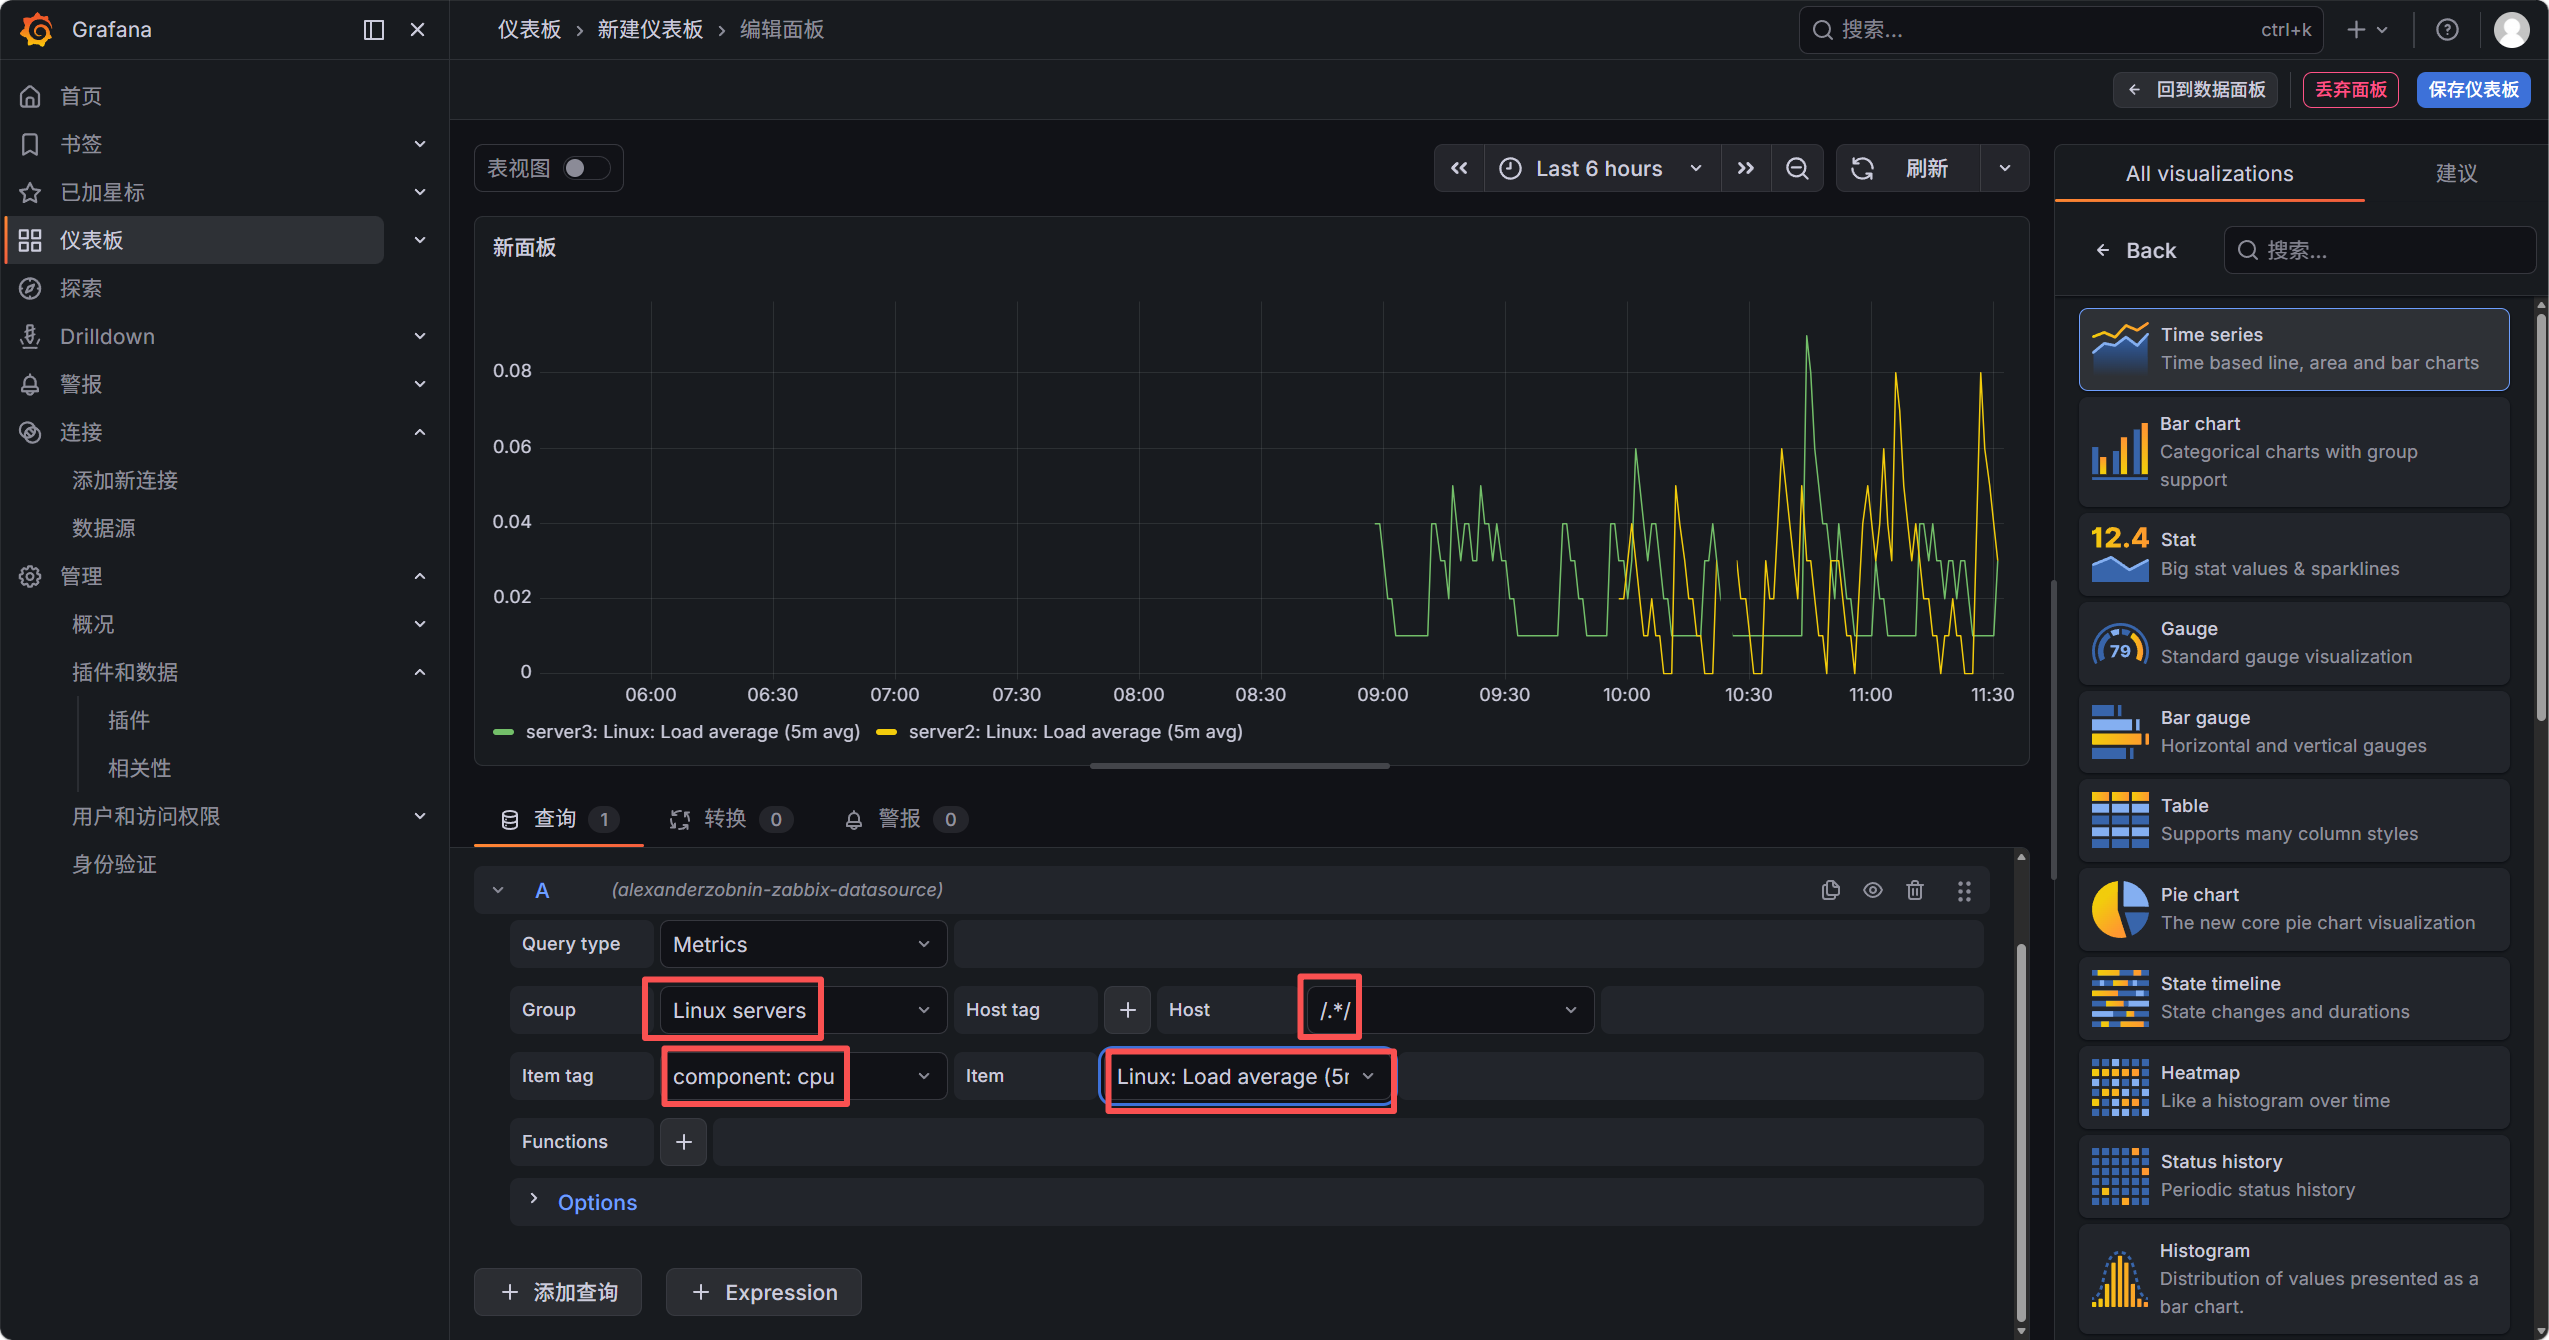Open the Last 6 hours time picker
2549x1340 pixels.
1602,168
